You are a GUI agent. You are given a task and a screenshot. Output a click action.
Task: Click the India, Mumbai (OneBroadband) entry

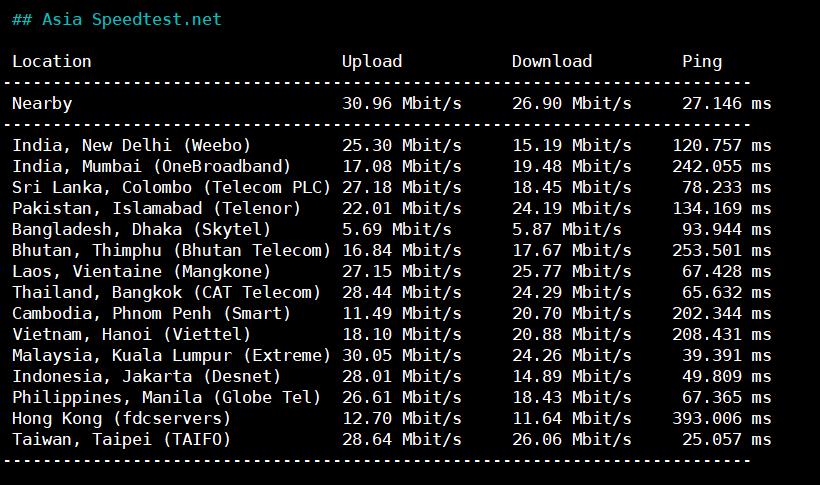tap(152, 166)
